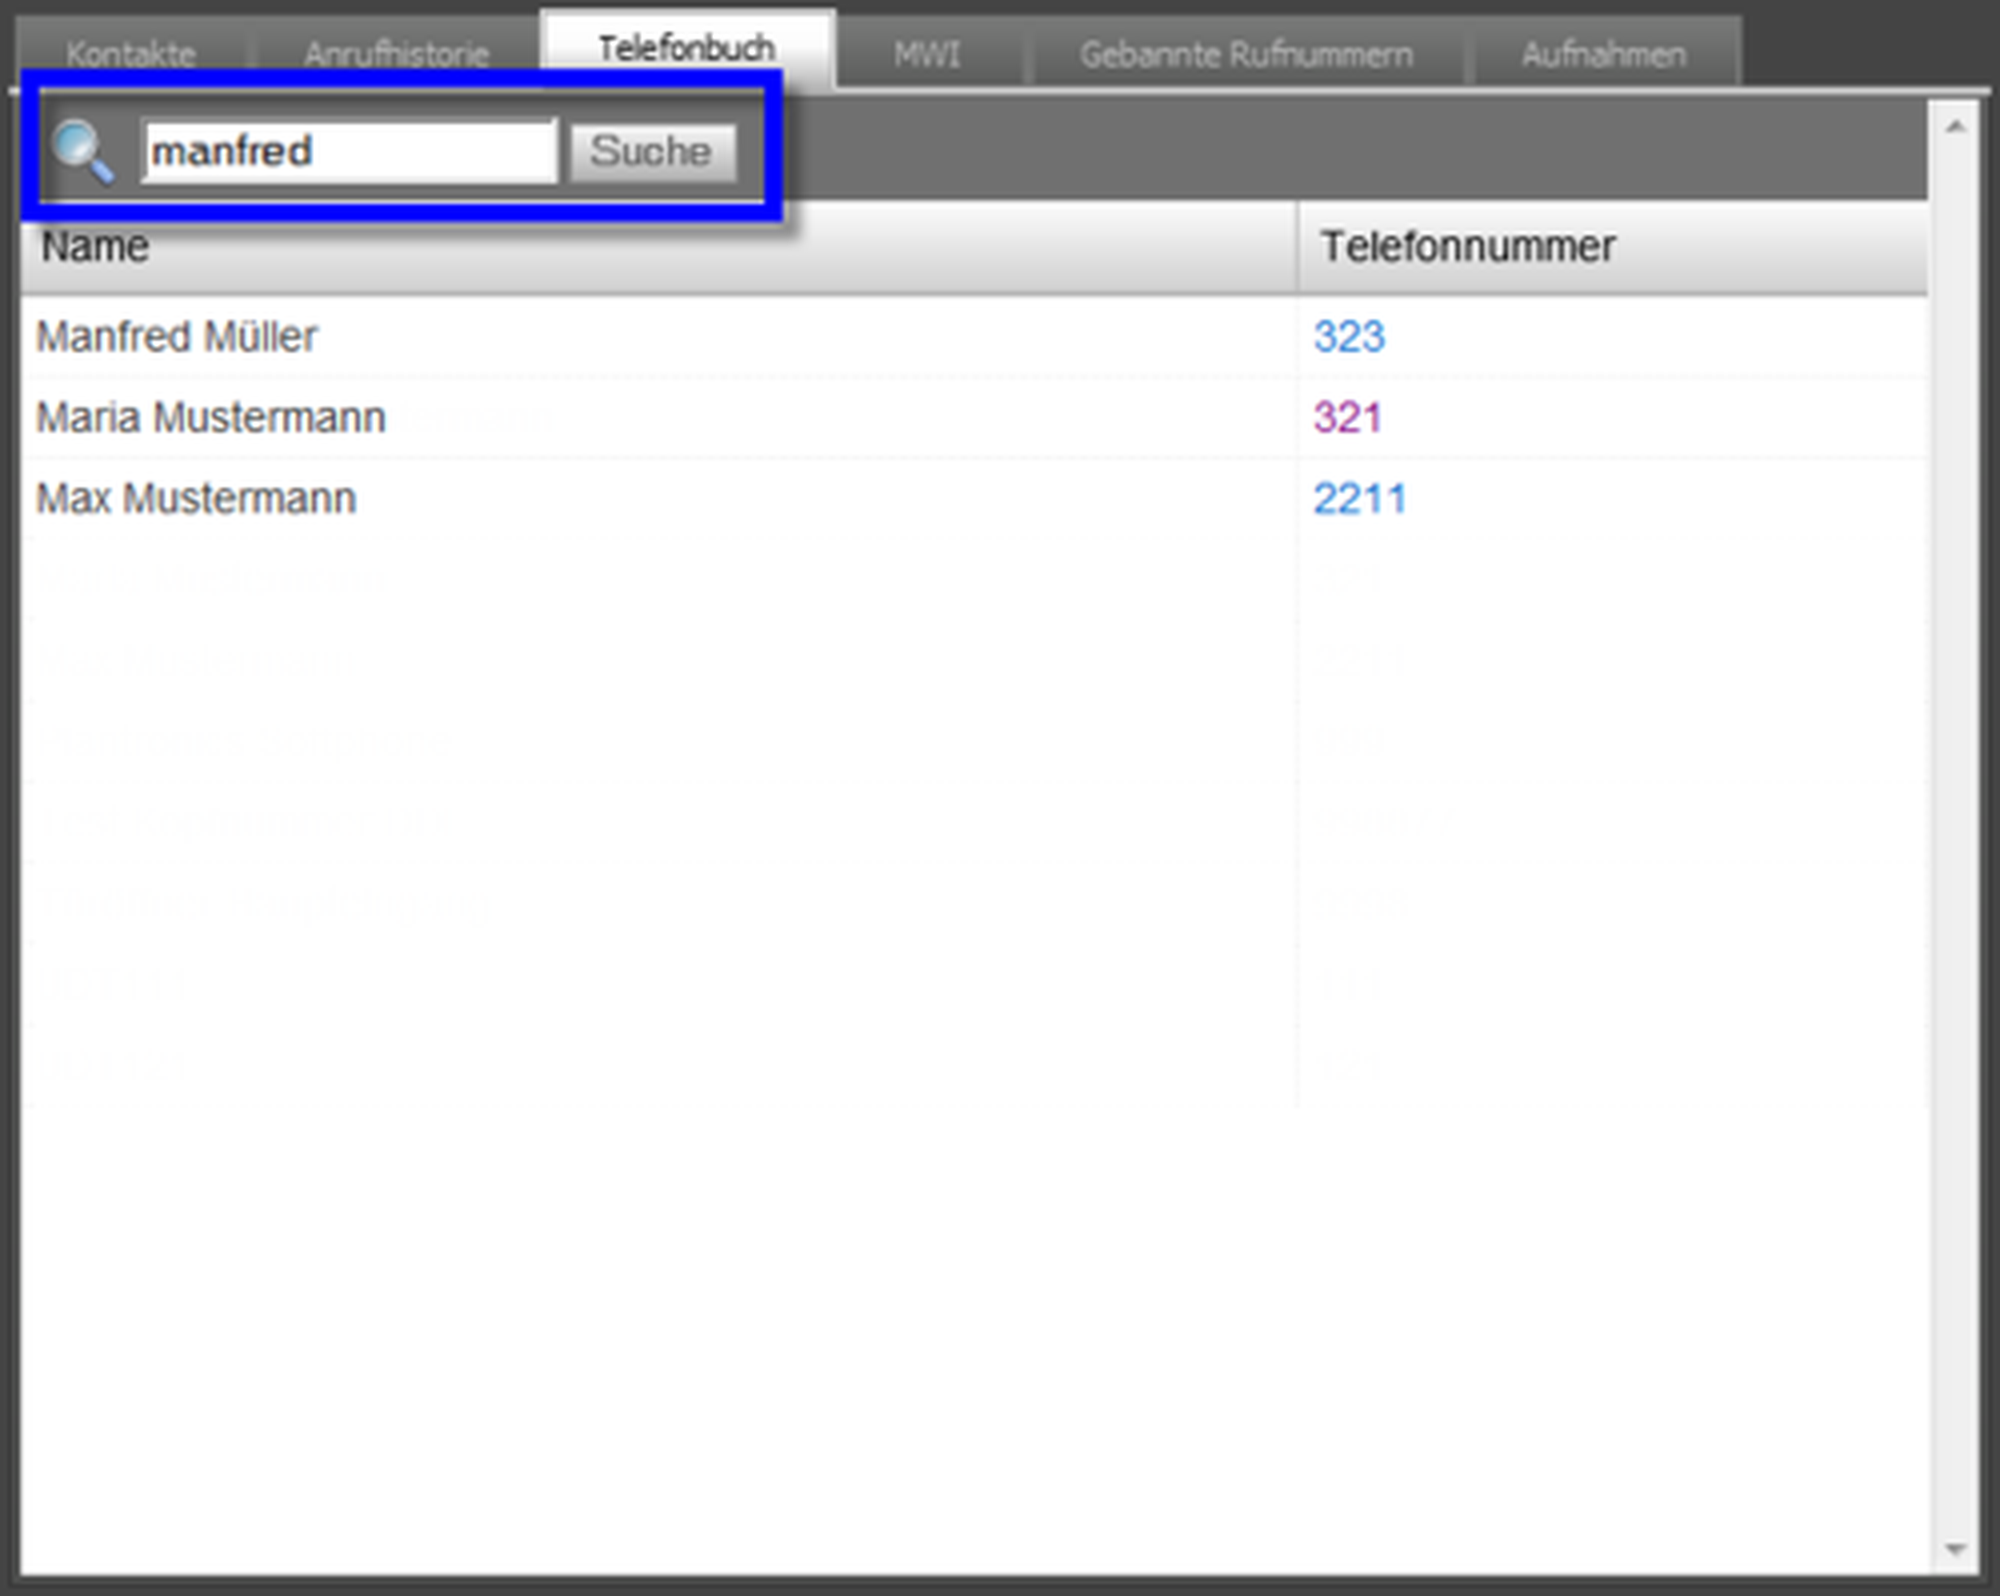
Task: Click the Telefonnummer column header
Action: [x=1467, y=246]
